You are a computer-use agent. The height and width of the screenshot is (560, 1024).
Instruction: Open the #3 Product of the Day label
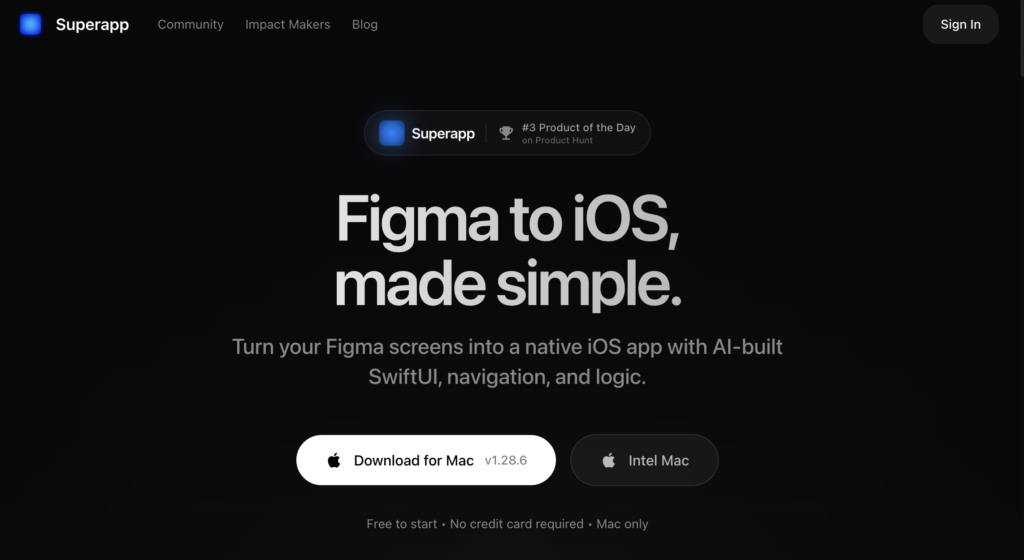pyautogui.click(x=579, y=127)
